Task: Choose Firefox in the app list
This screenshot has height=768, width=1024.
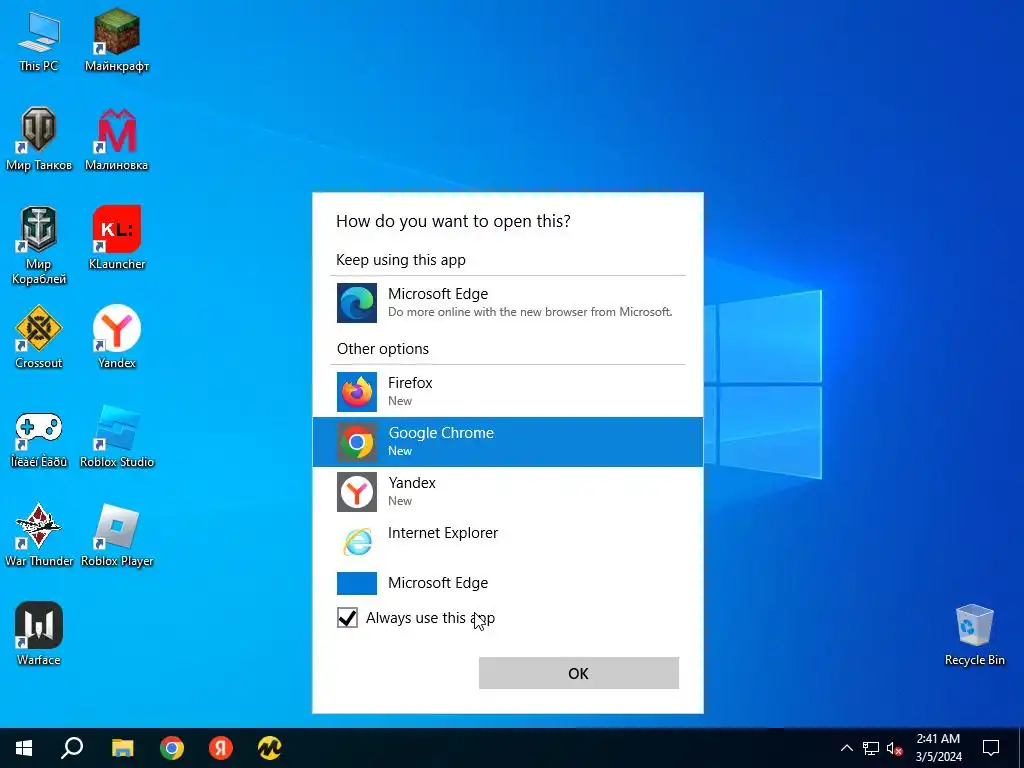Action: tap(508, 391)
